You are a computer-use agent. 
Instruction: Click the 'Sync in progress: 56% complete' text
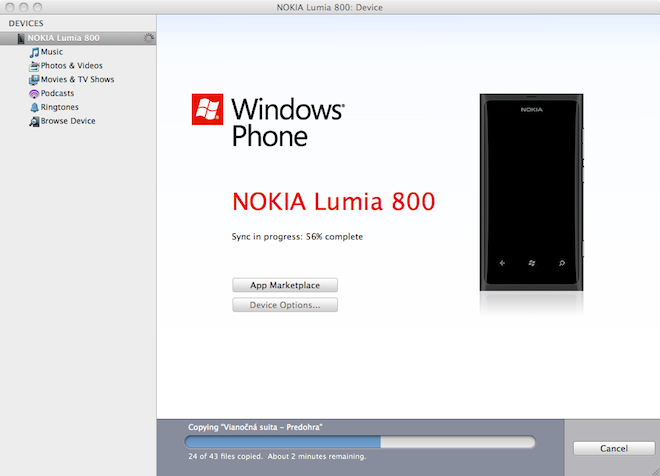[x=297, y=237]
